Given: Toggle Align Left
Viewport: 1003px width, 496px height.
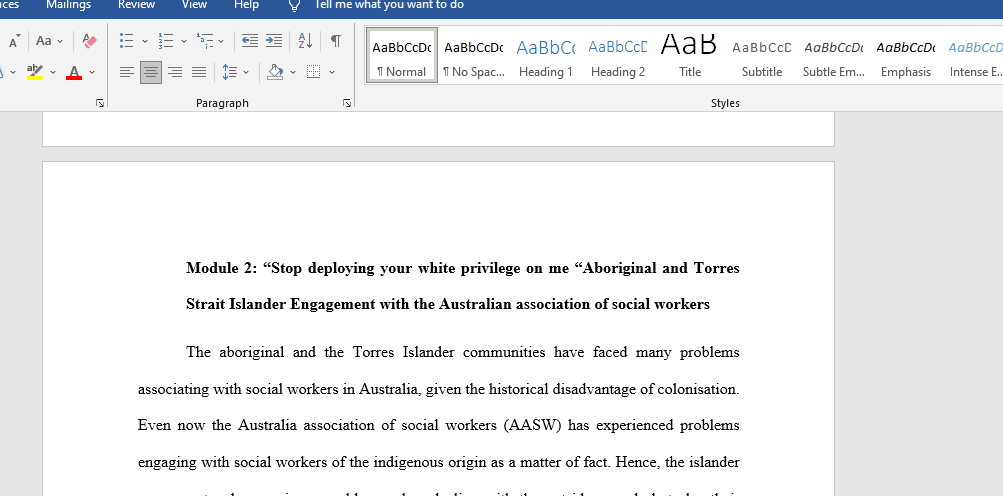Looking at the screenshot, I should pos(127,72).
